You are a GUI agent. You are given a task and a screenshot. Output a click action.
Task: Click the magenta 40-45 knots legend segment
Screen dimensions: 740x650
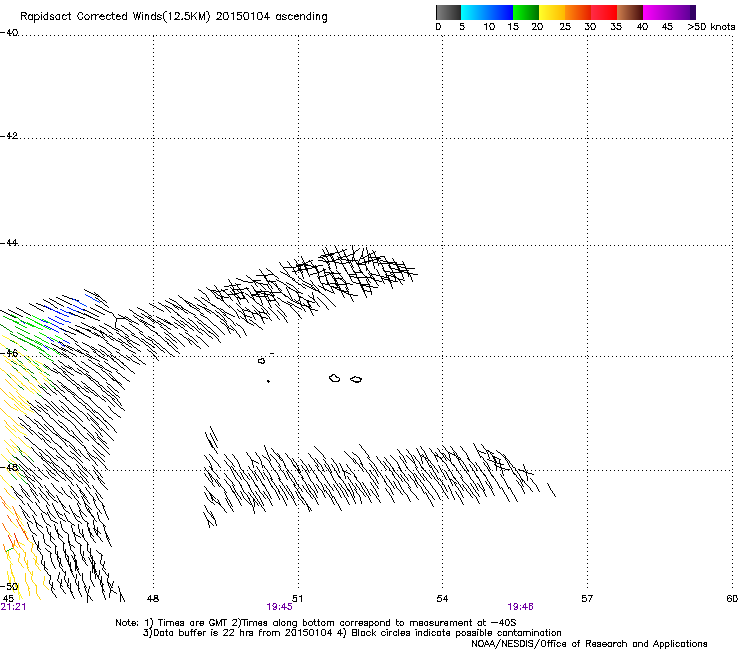click(656, 12)
